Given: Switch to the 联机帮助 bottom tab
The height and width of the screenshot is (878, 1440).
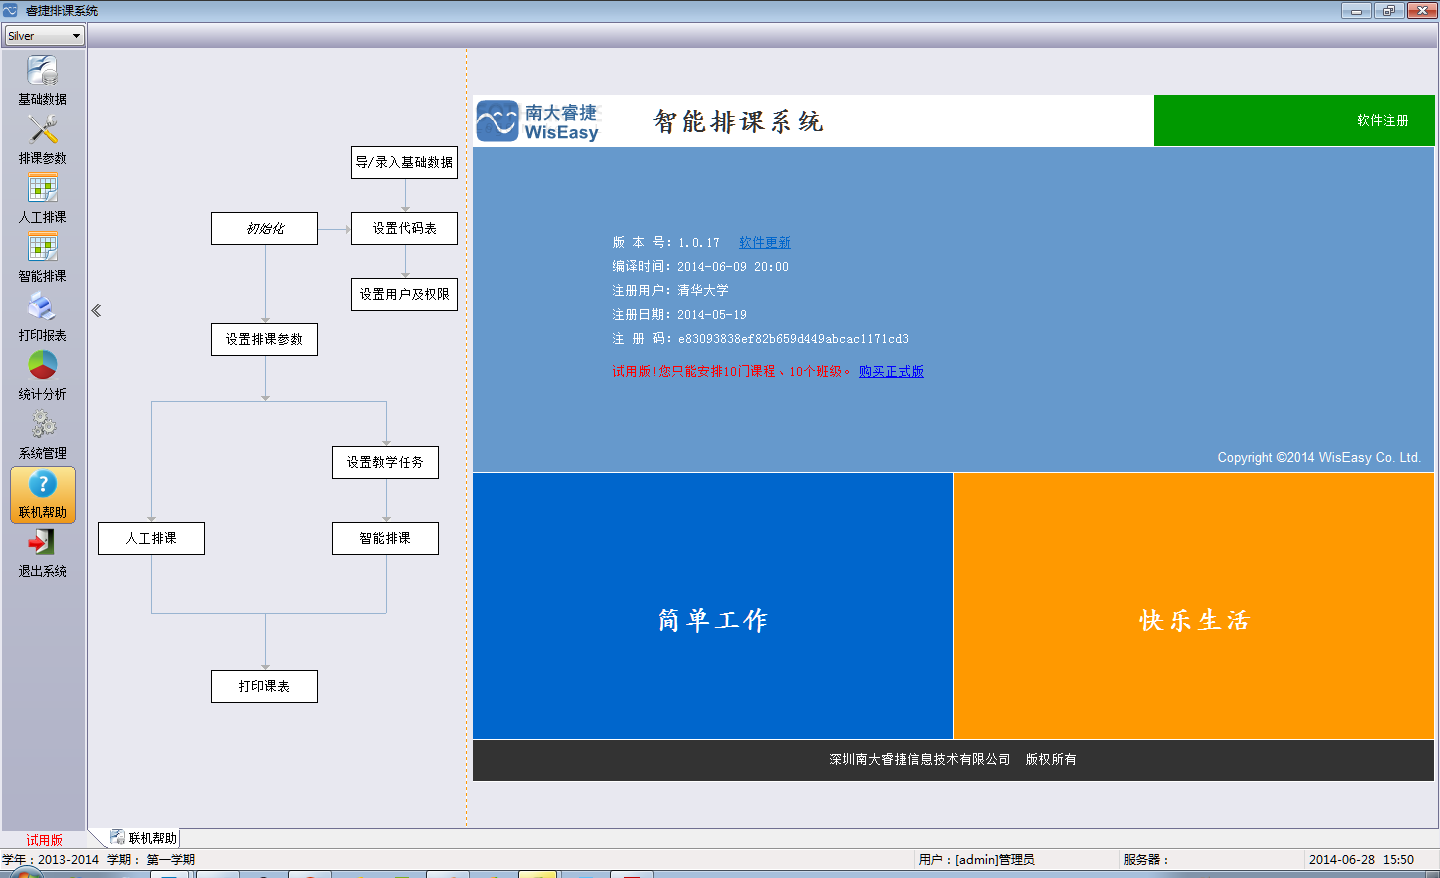Looking at the screenshot, I should pos(144,838).
